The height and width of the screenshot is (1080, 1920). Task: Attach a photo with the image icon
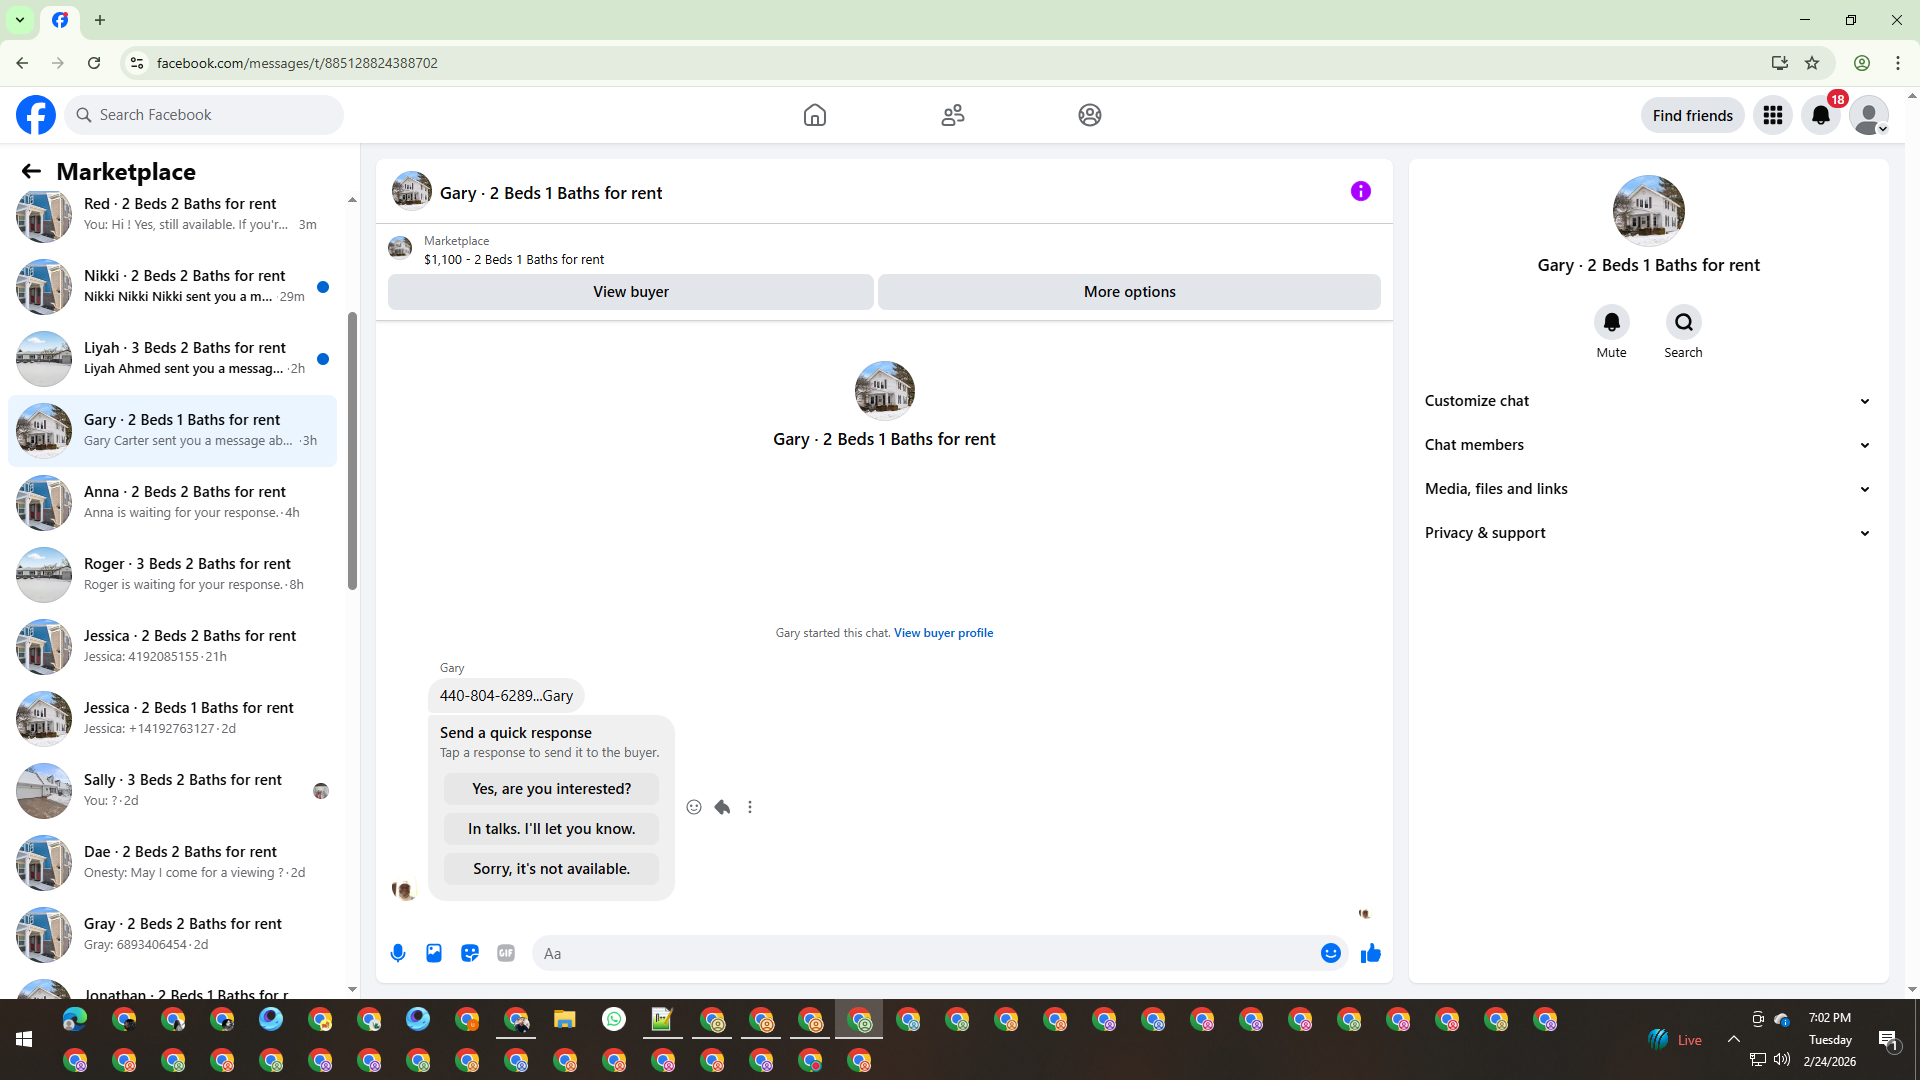tap(434, 953)
